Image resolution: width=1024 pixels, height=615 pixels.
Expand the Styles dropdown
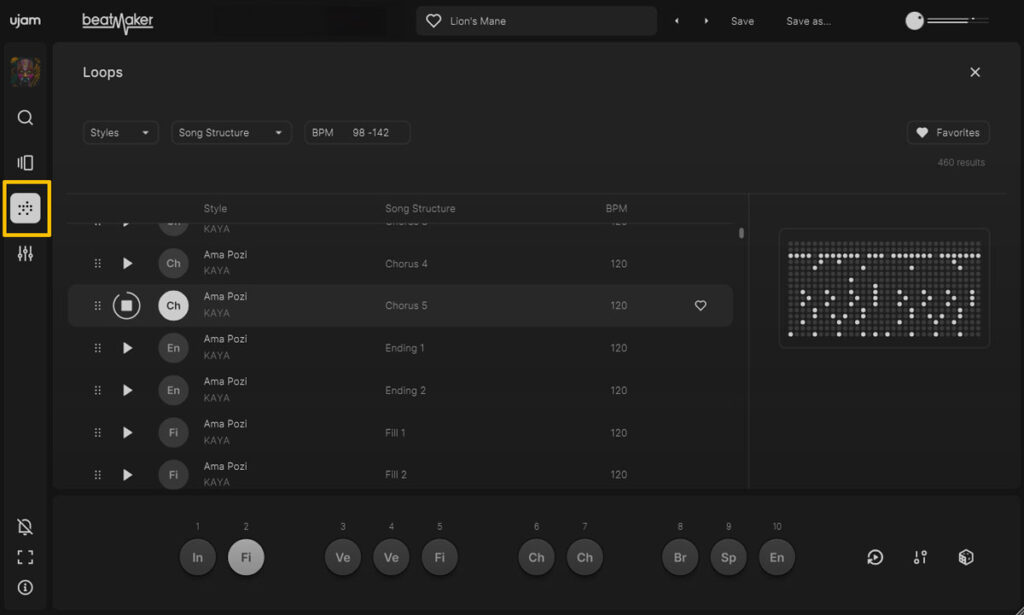120,133
